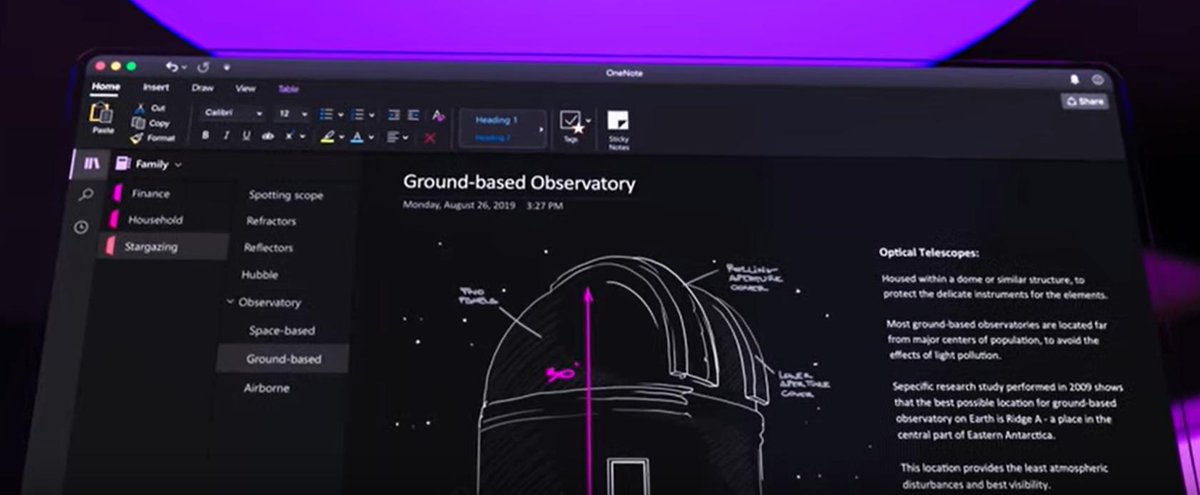Click the Redo arrow
The height and width of the screenshot is (495, 1200).
click(x=203, y=67)
